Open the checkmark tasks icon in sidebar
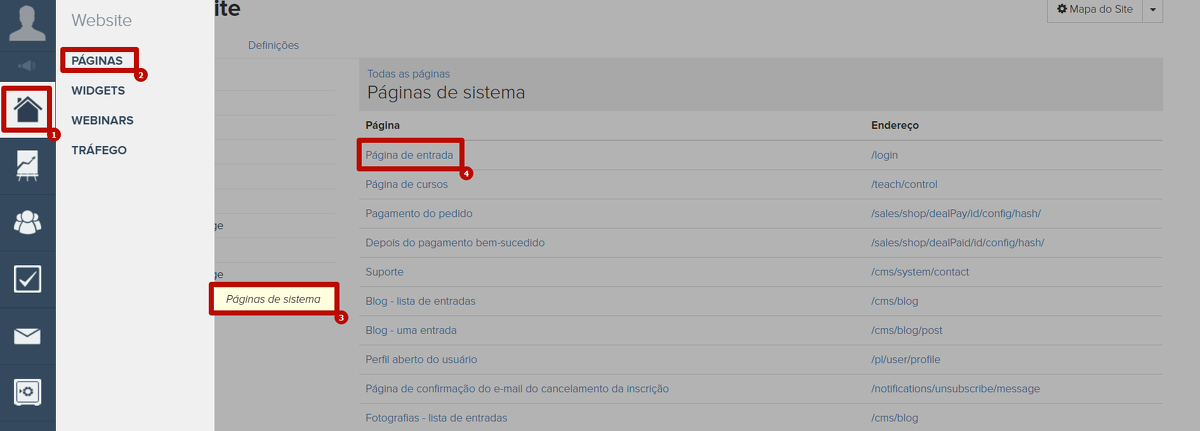The image size is (1200, 431). click(27, 279)
